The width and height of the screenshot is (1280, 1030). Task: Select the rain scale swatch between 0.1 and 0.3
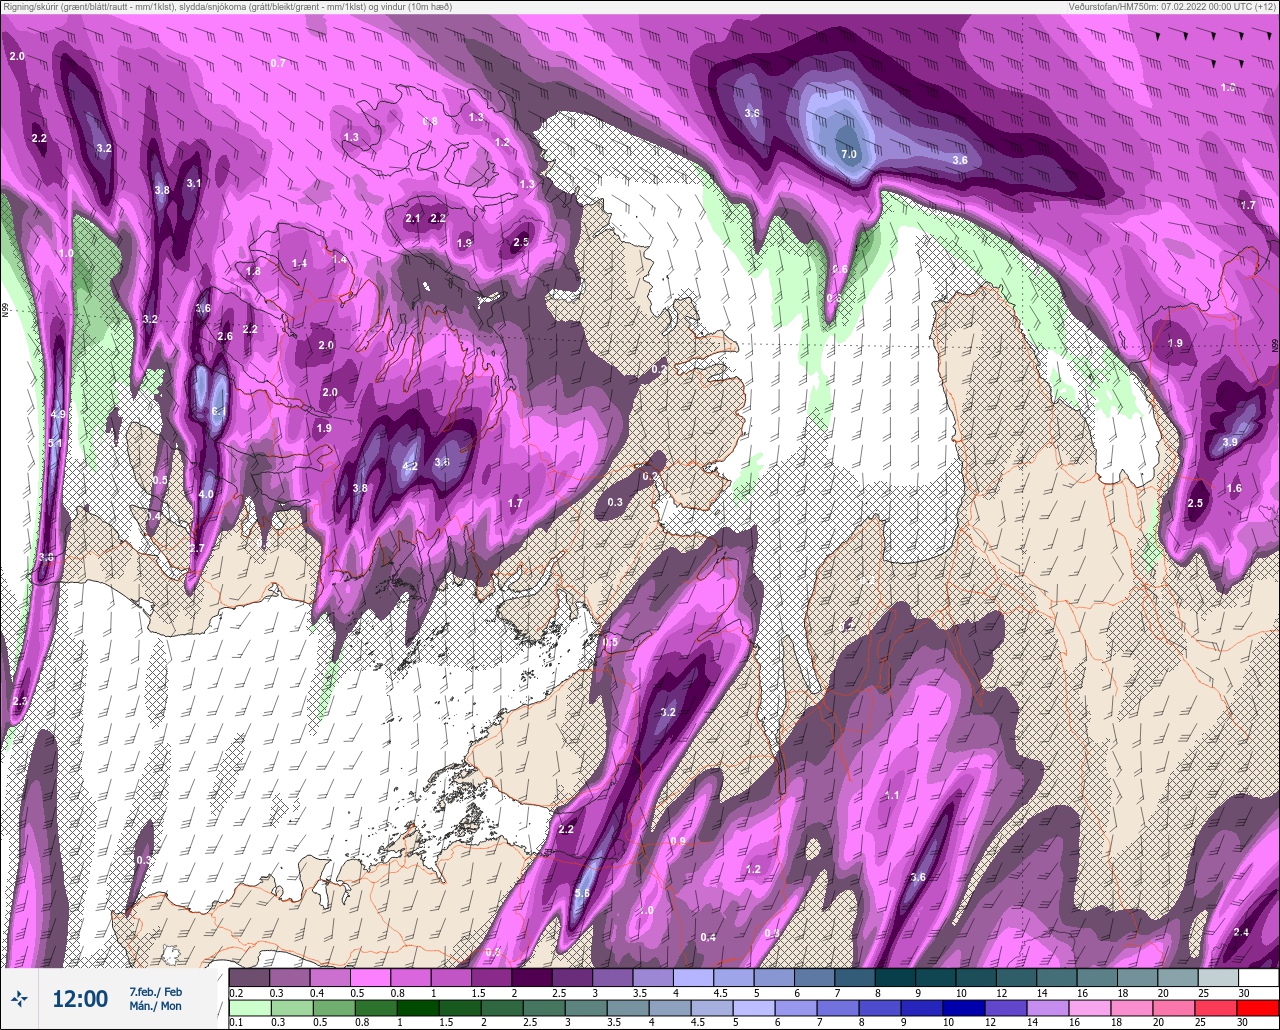click(251, 1007)
